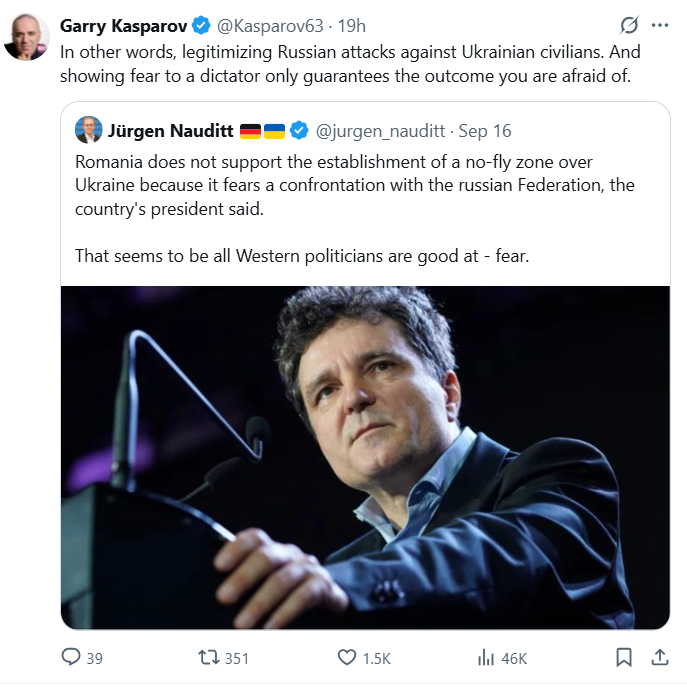Click the Jürgen Nauditt quoted name

click(170, 131)
